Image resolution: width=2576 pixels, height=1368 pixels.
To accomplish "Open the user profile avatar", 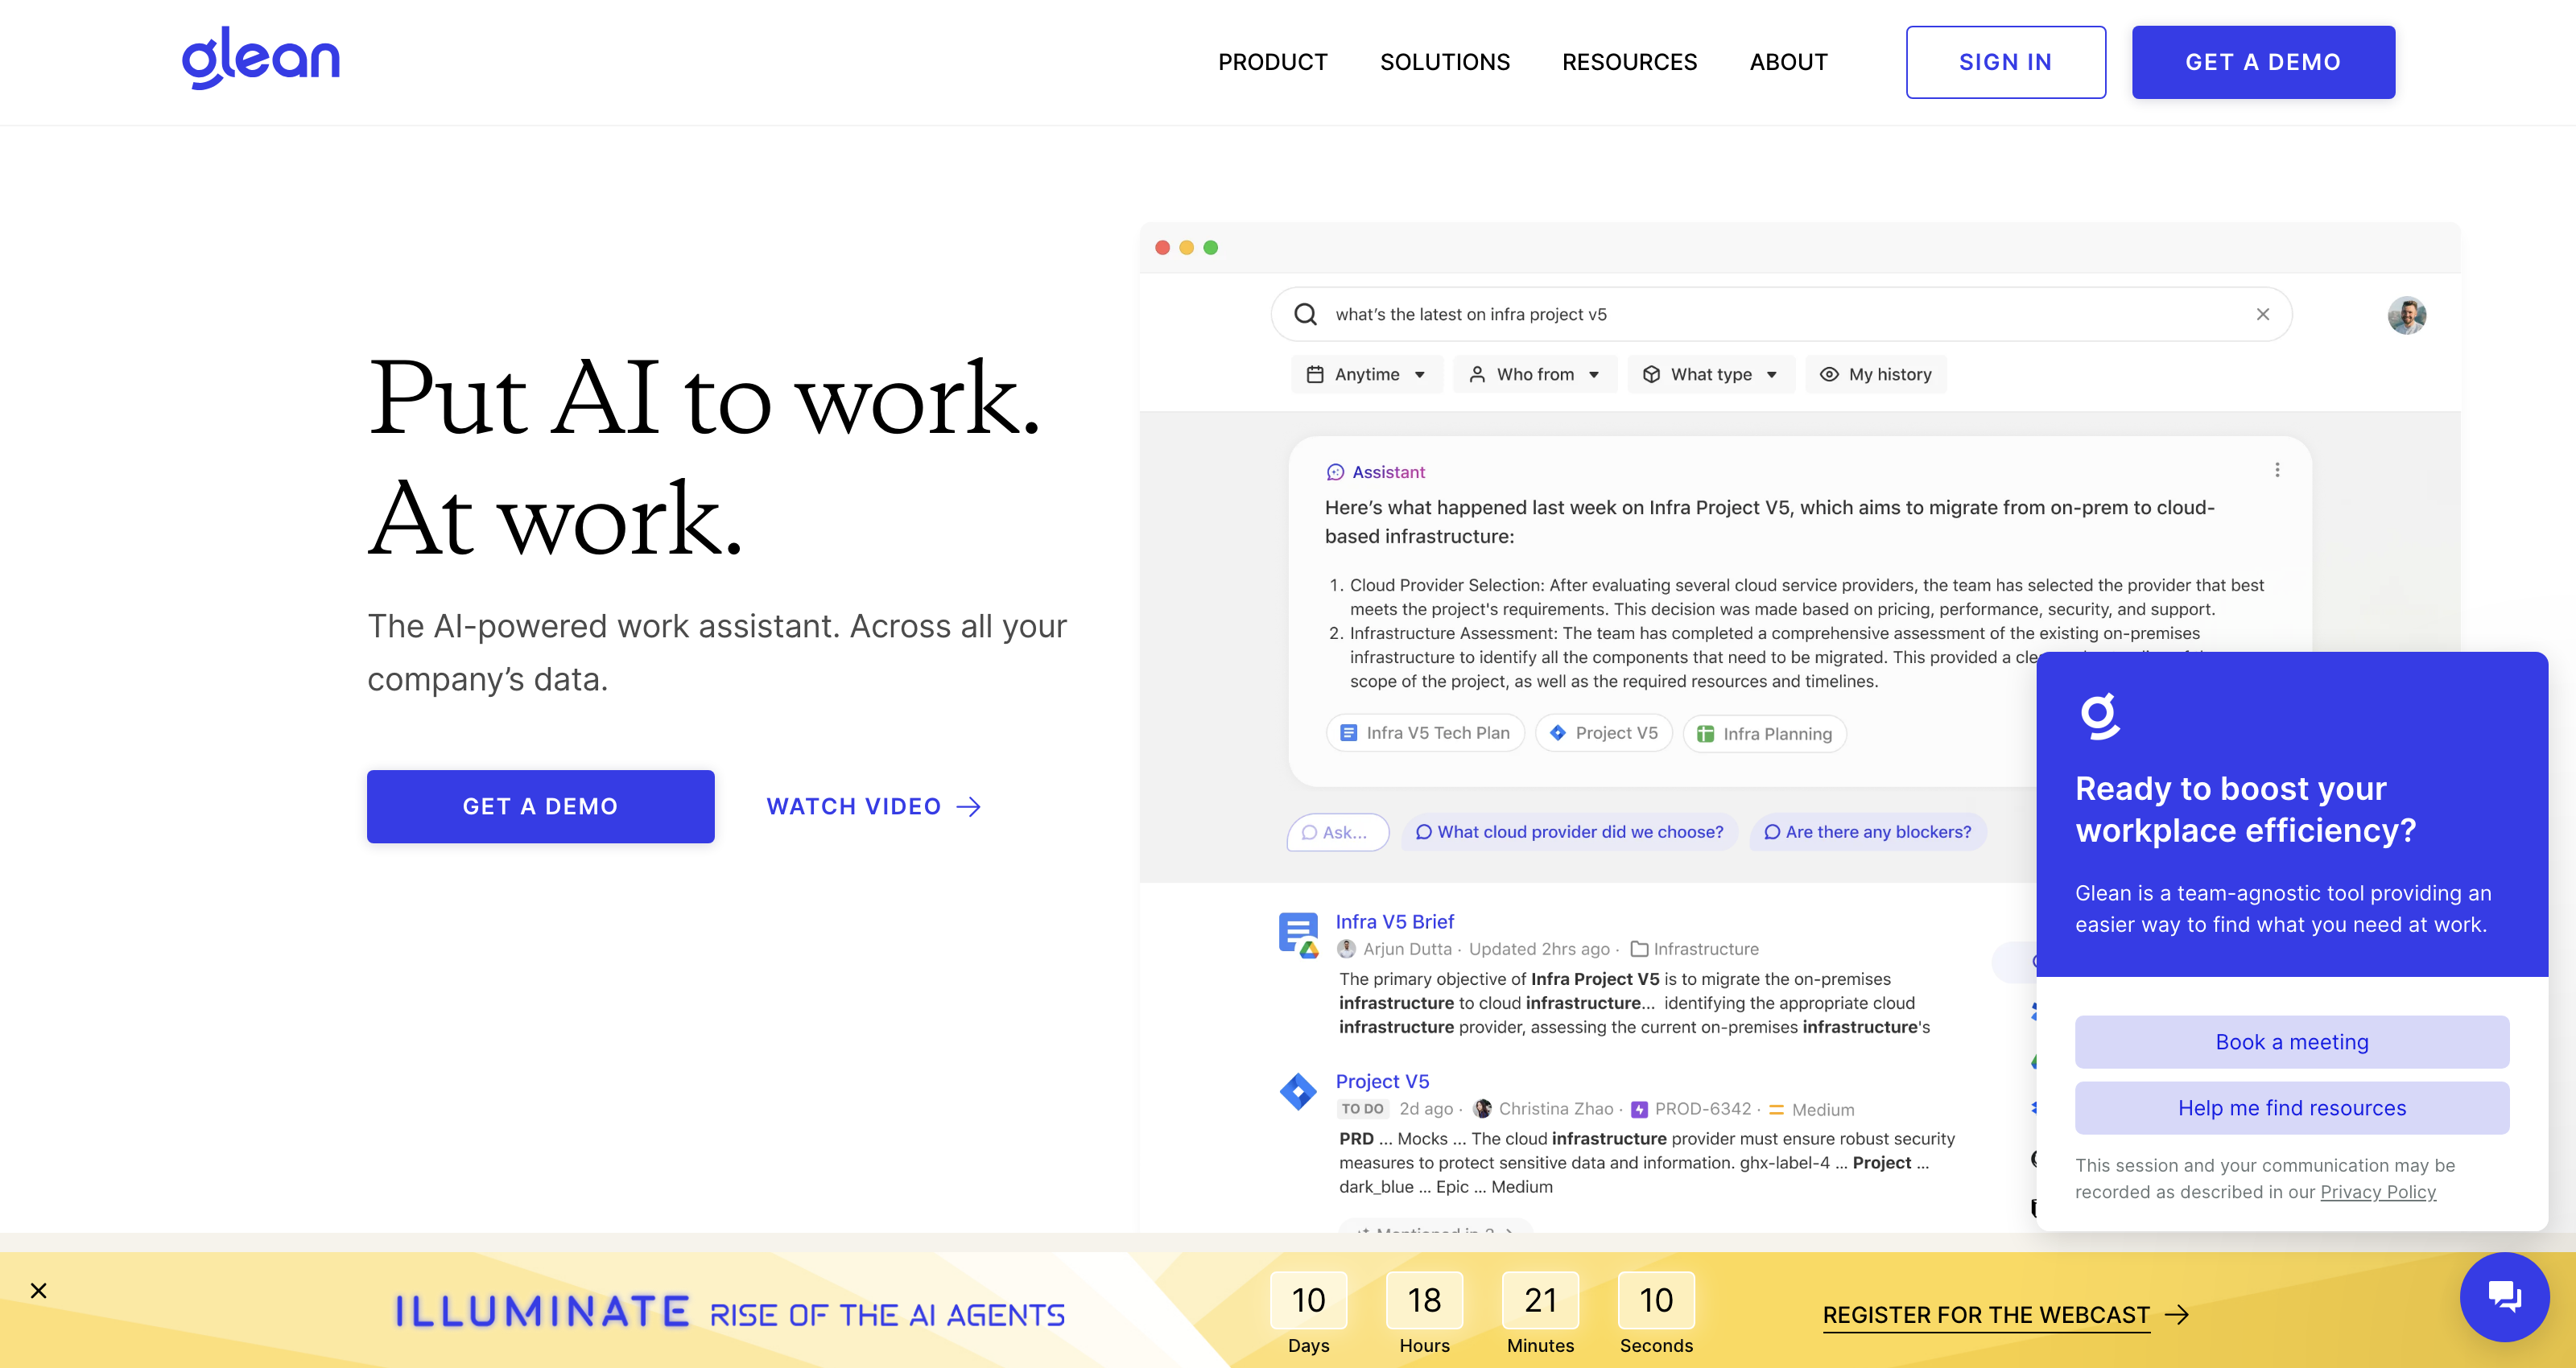I will click(2406, 315).
